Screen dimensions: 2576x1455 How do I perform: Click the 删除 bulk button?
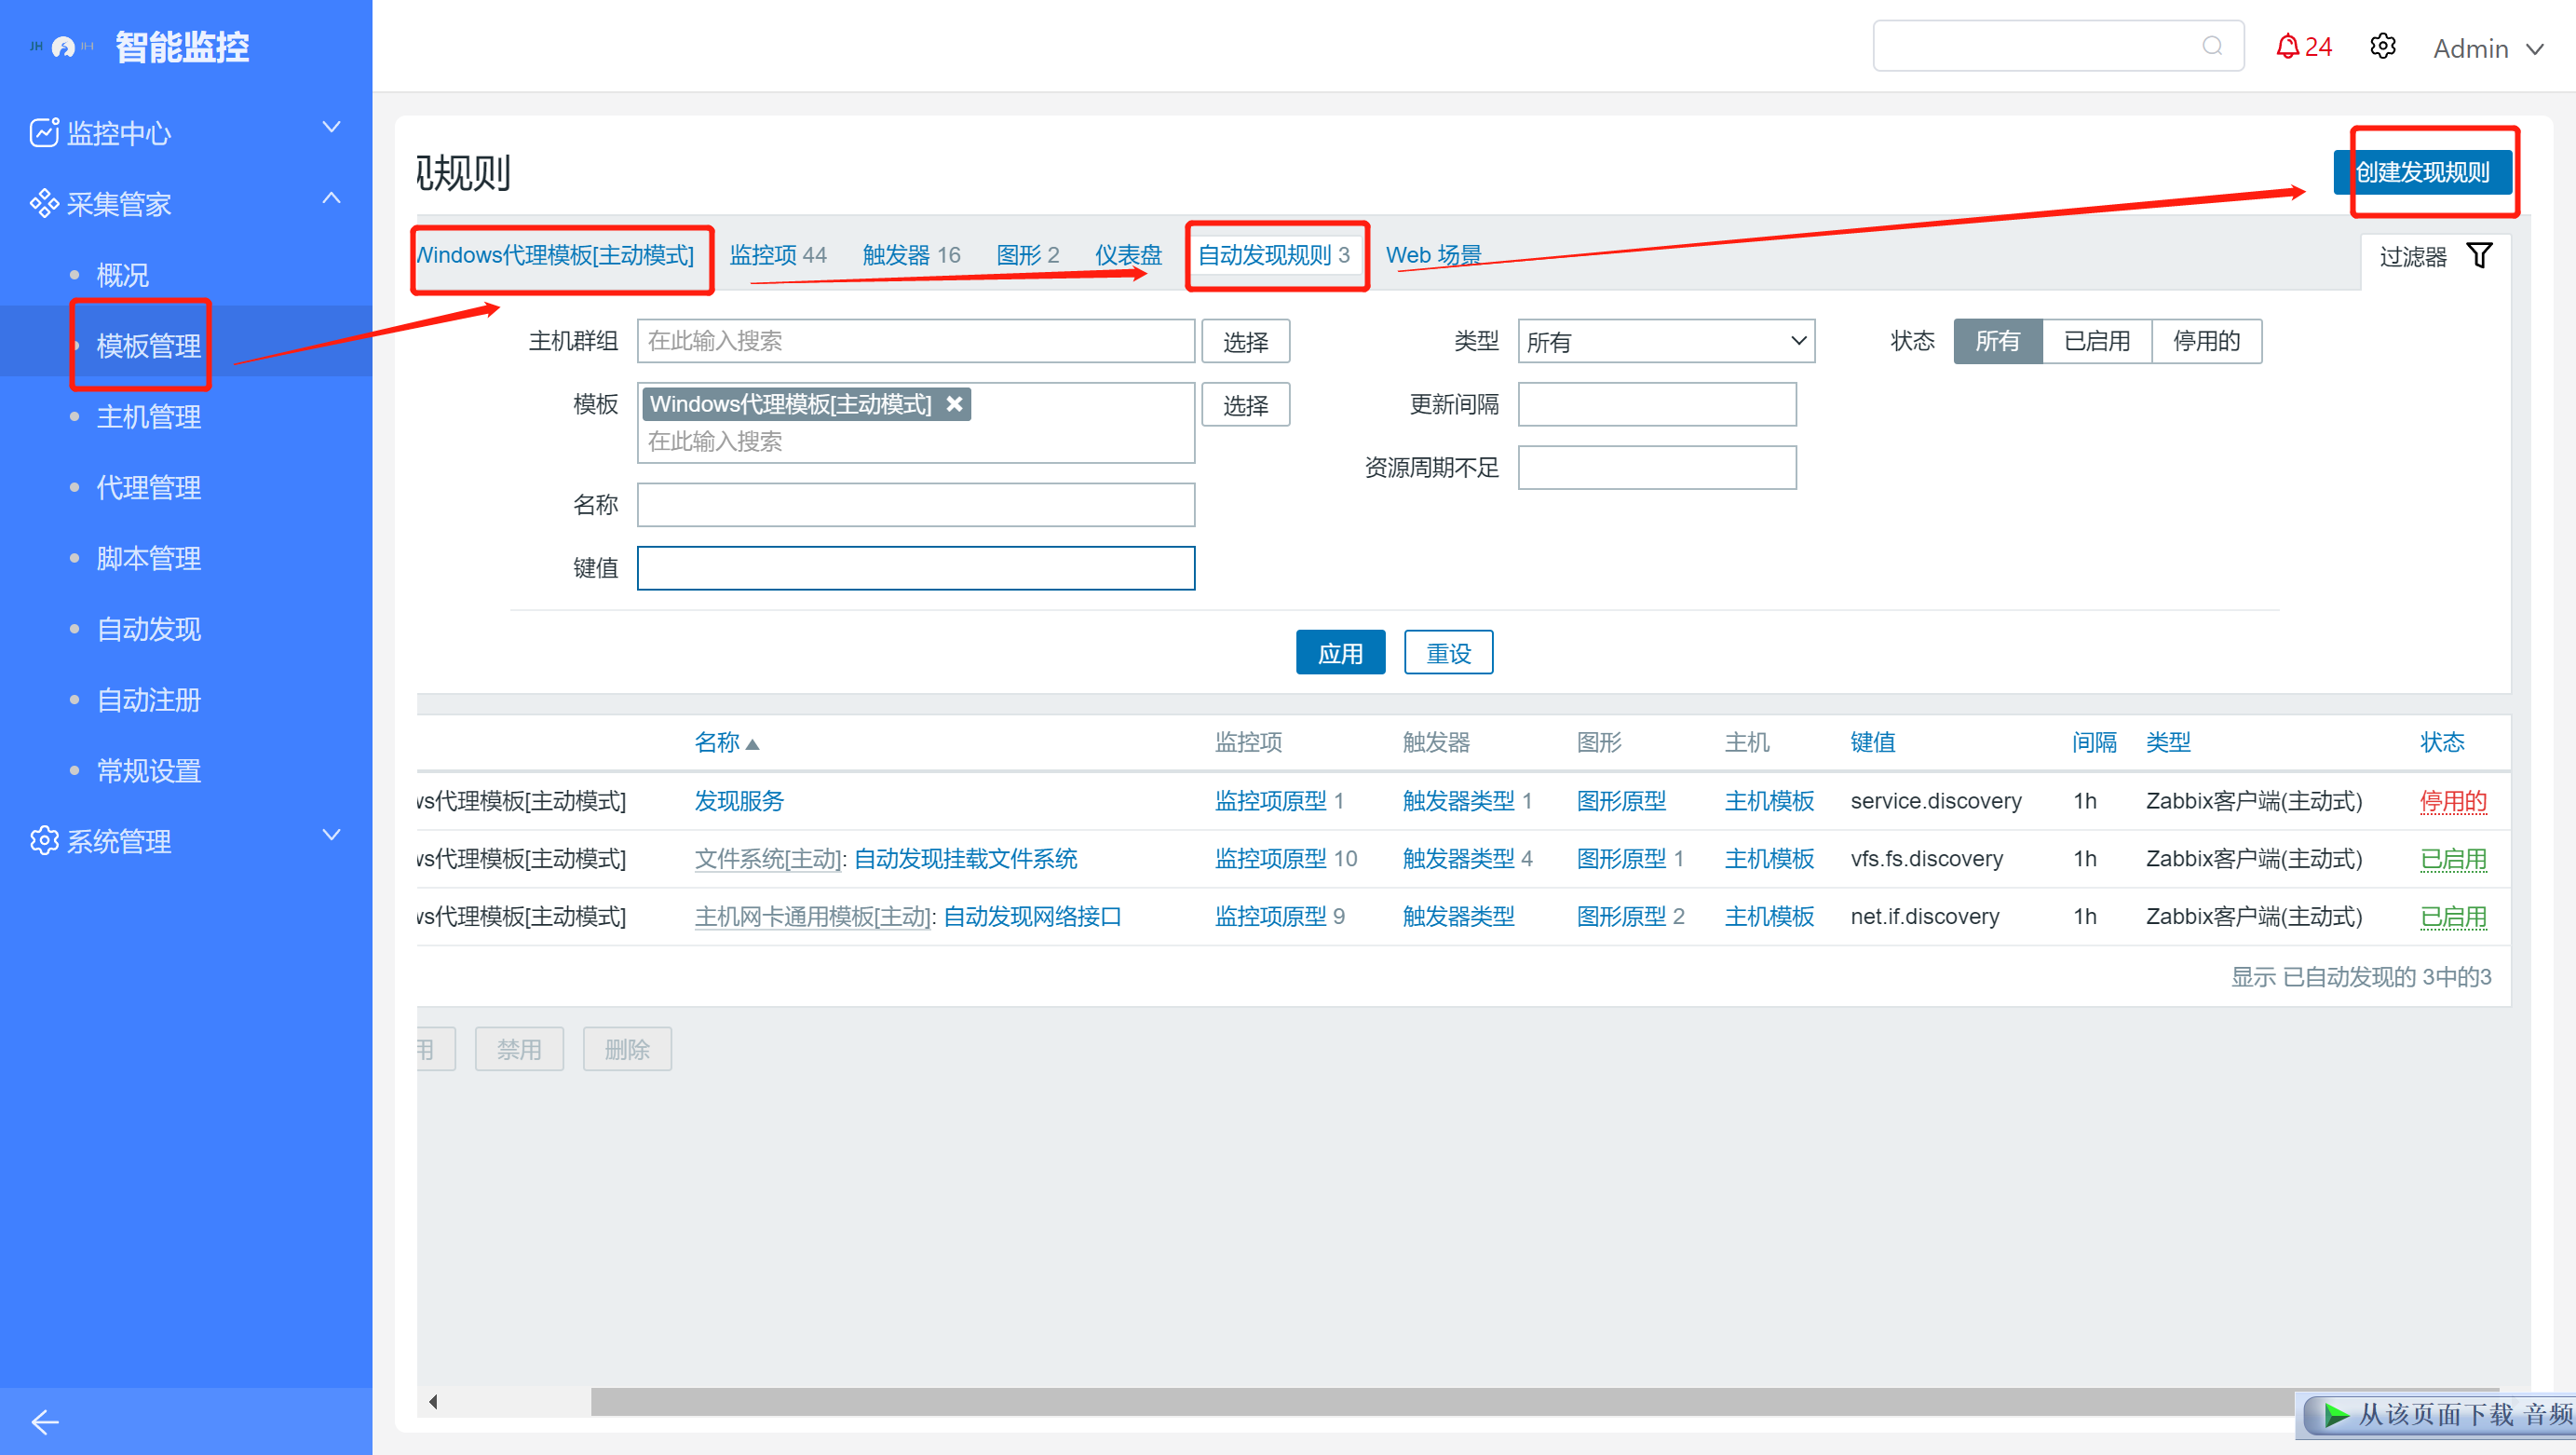(x=627, y=1049)
